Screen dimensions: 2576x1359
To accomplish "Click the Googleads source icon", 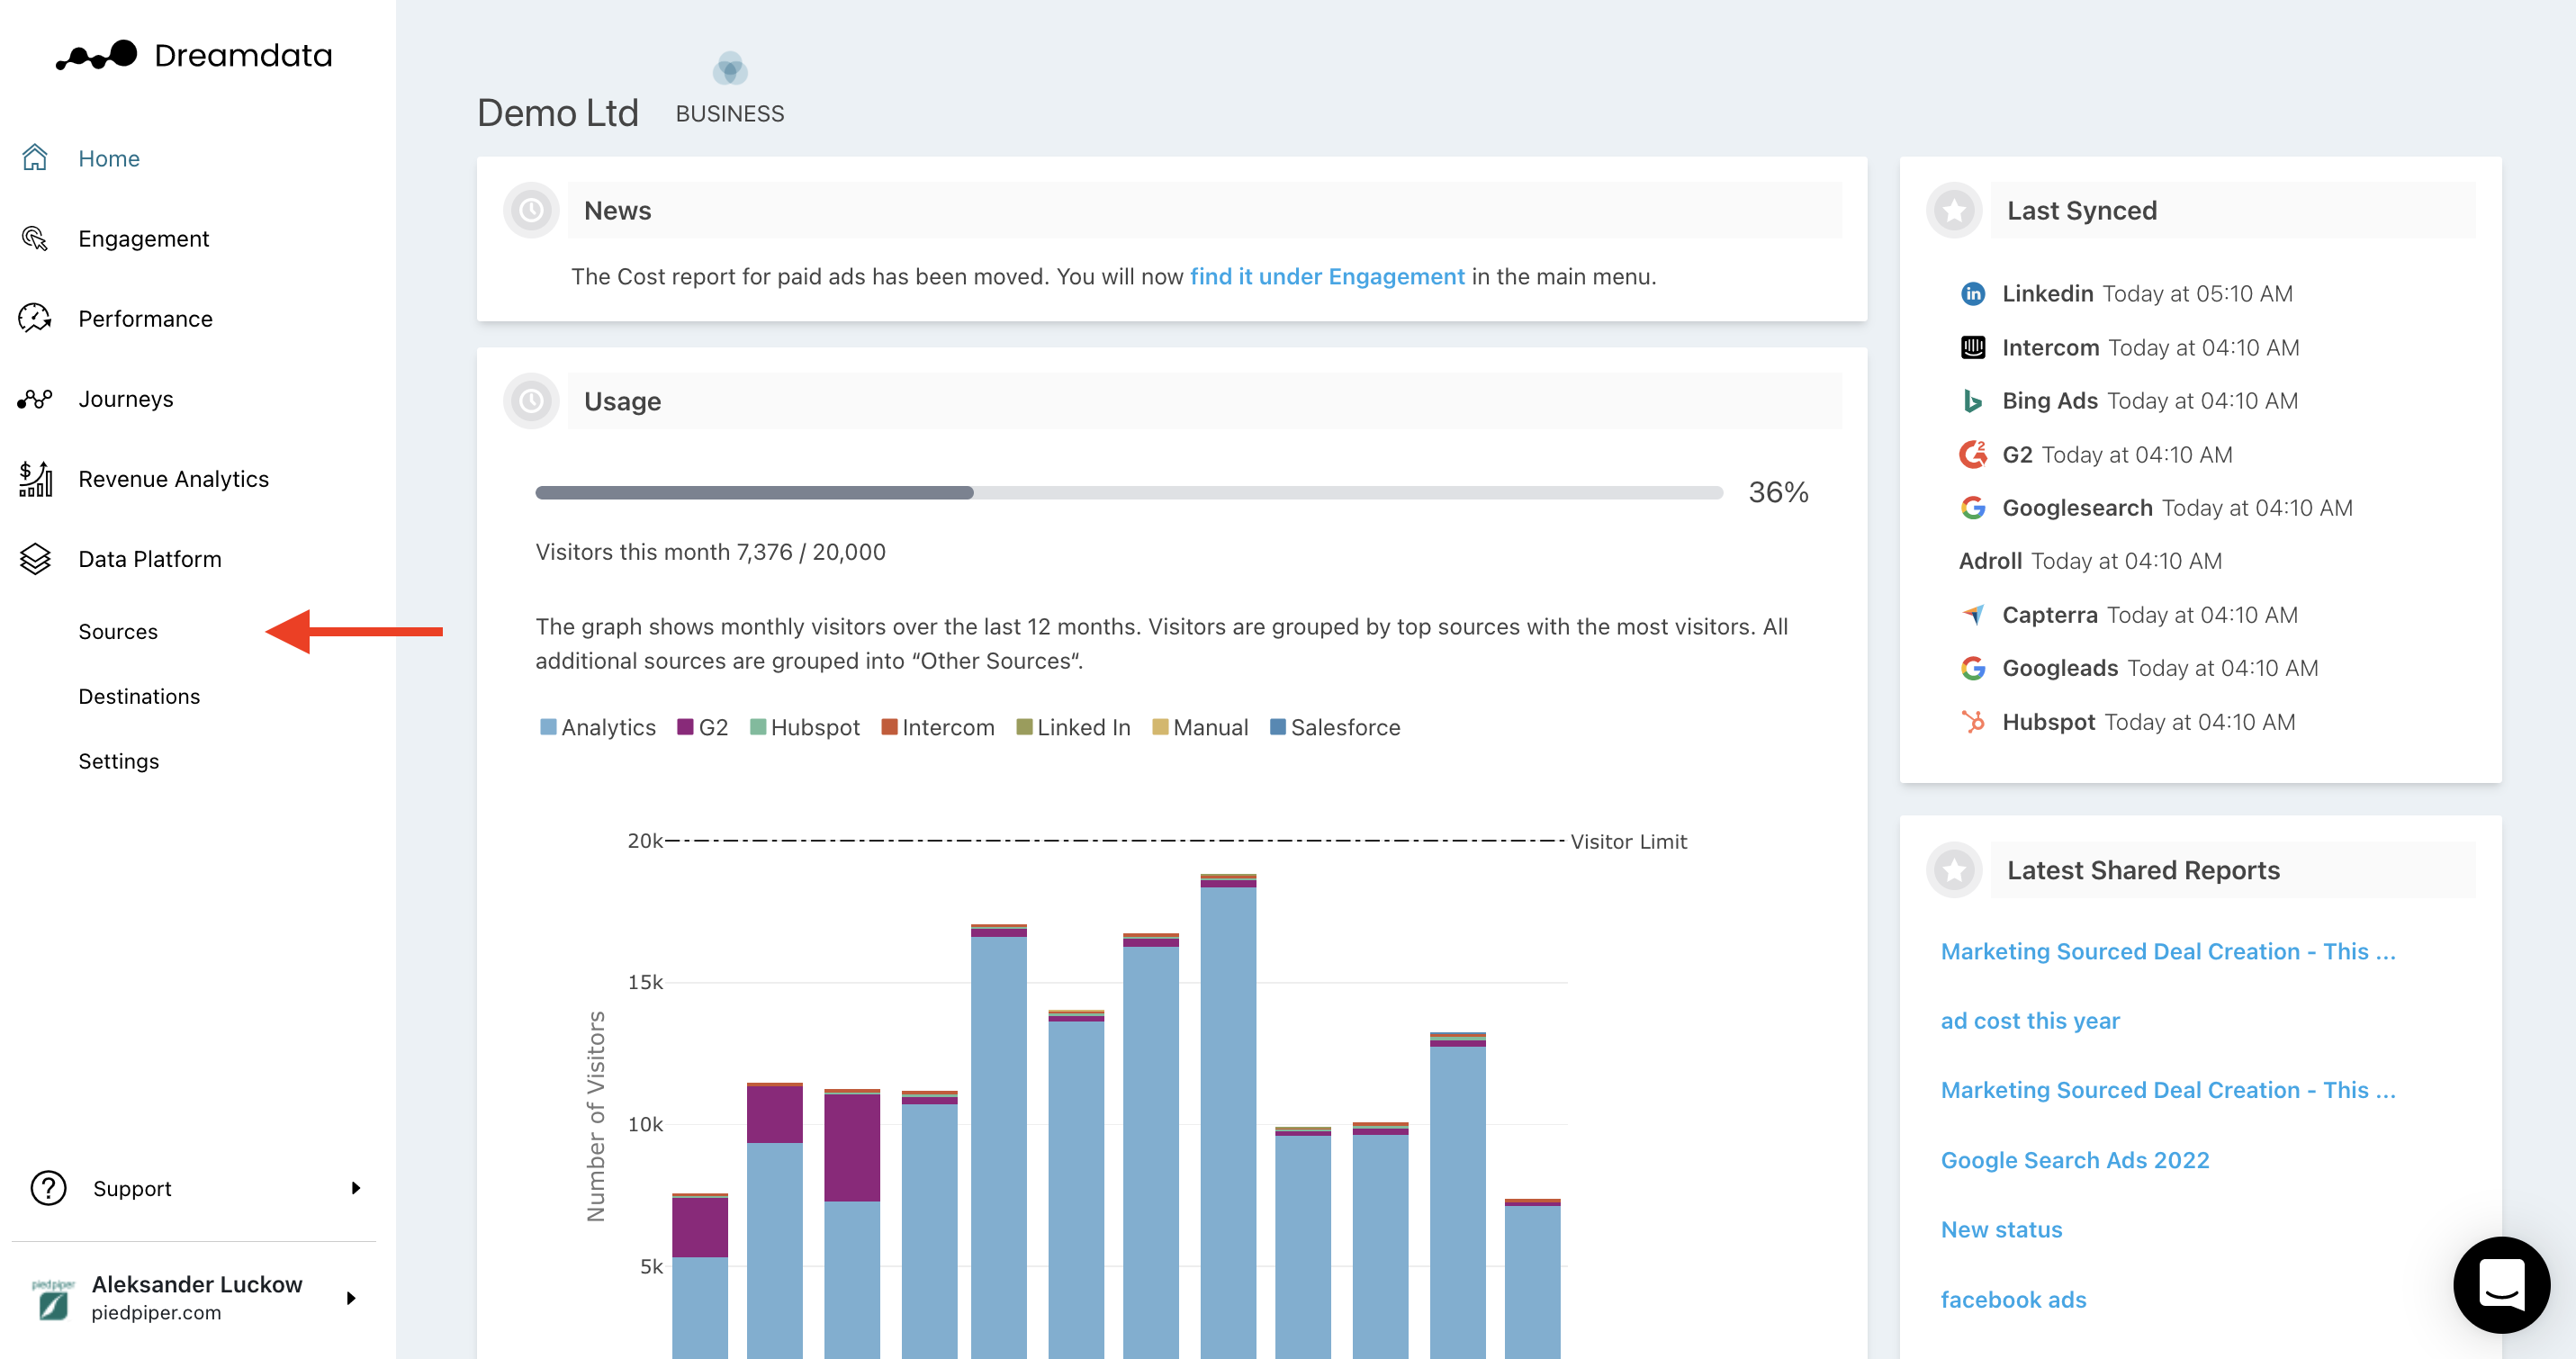I will pos(1972,667).
